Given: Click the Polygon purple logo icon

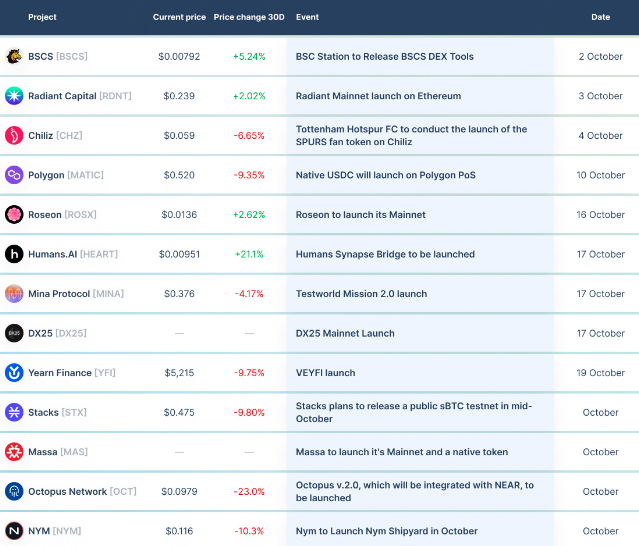Looking at the screenshot, I should [x=14, y=175].
